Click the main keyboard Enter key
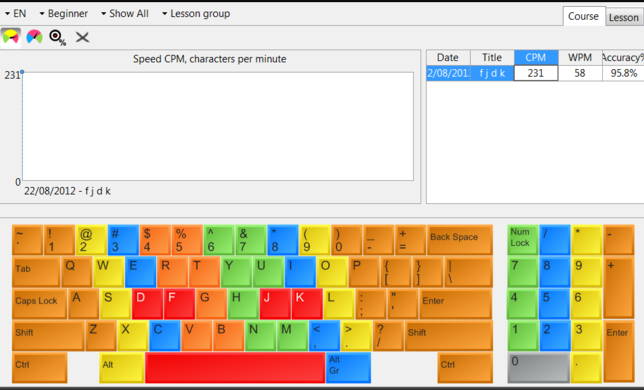Image resolution: width=644 pixels, height=390 pixels. click(x=456, y=304)
